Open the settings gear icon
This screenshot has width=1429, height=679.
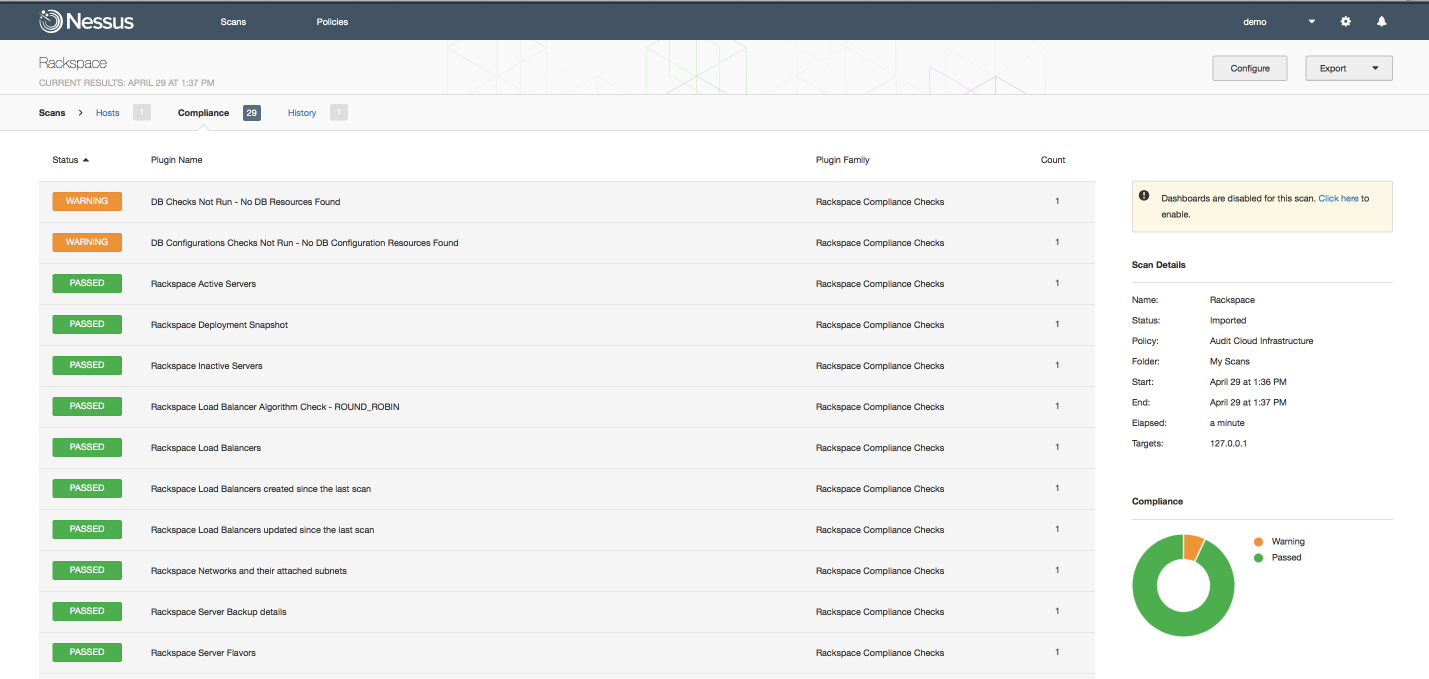click(1346, 21)
